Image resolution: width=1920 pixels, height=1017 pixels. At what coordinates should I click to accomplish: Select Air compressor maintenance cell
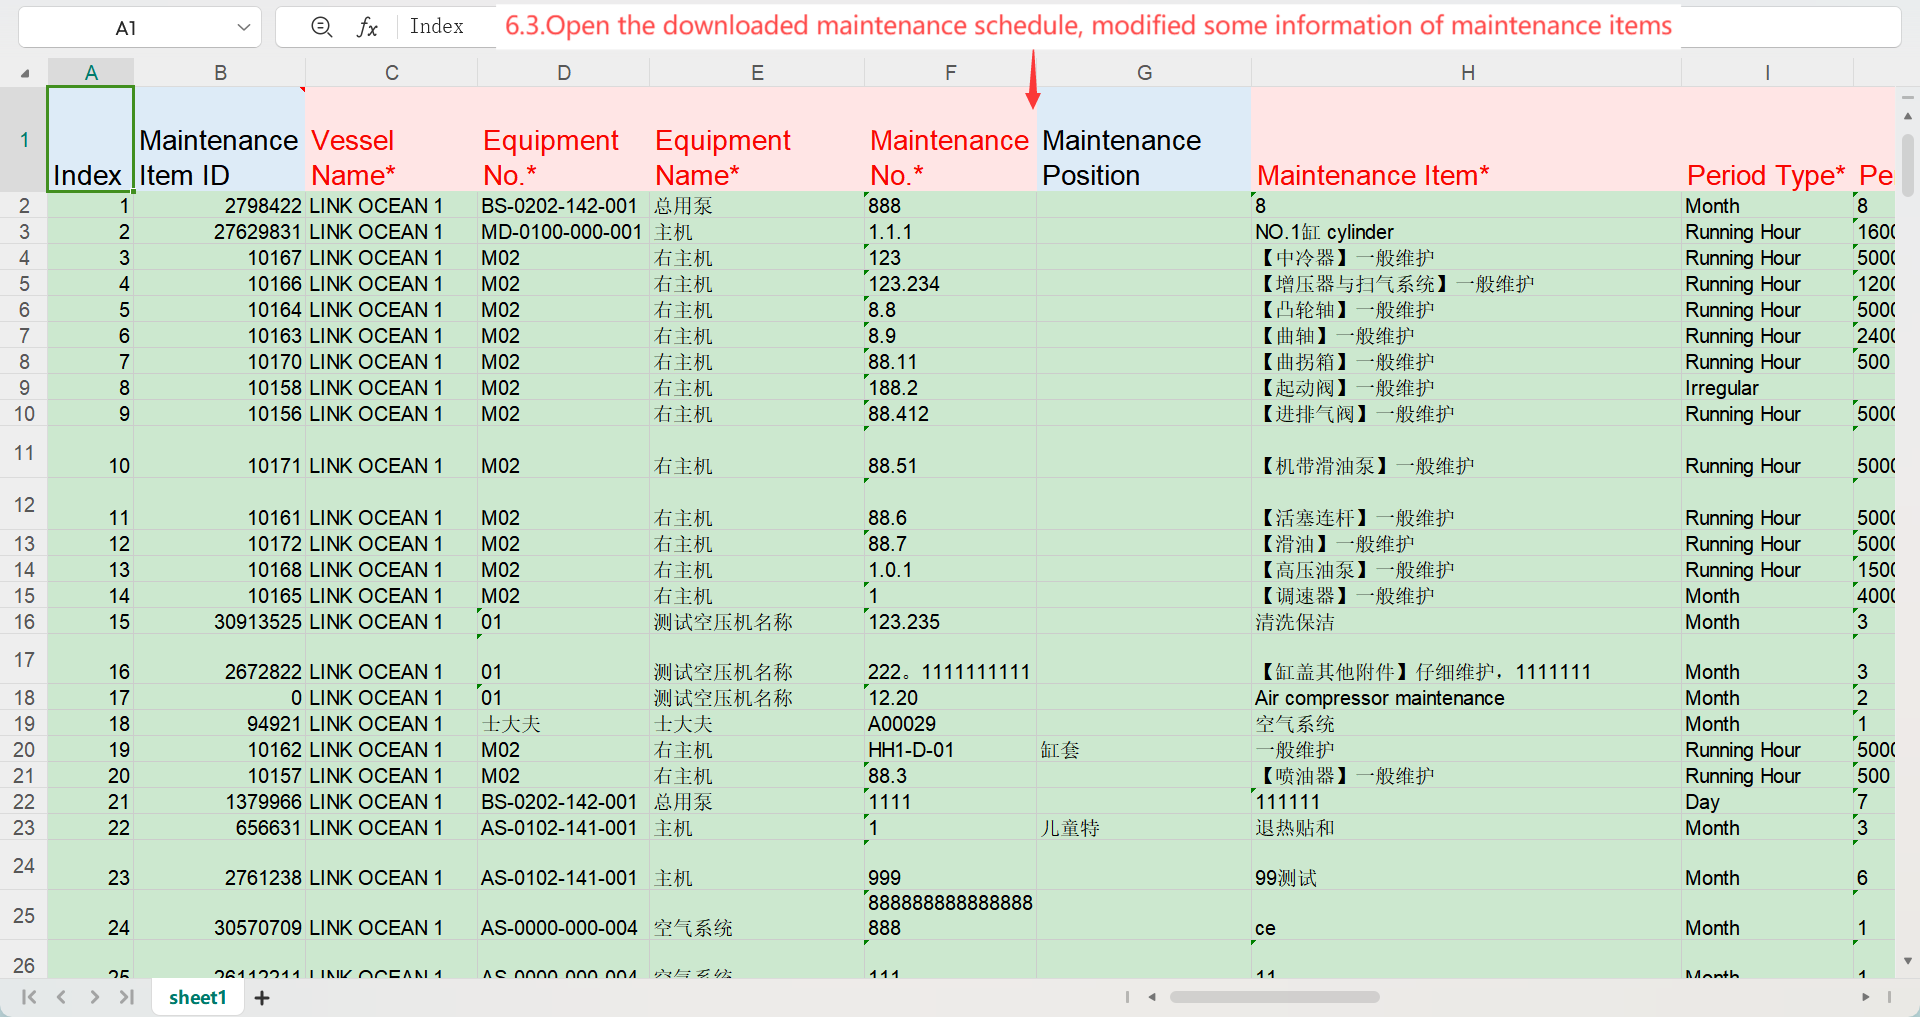(1467, 697)
